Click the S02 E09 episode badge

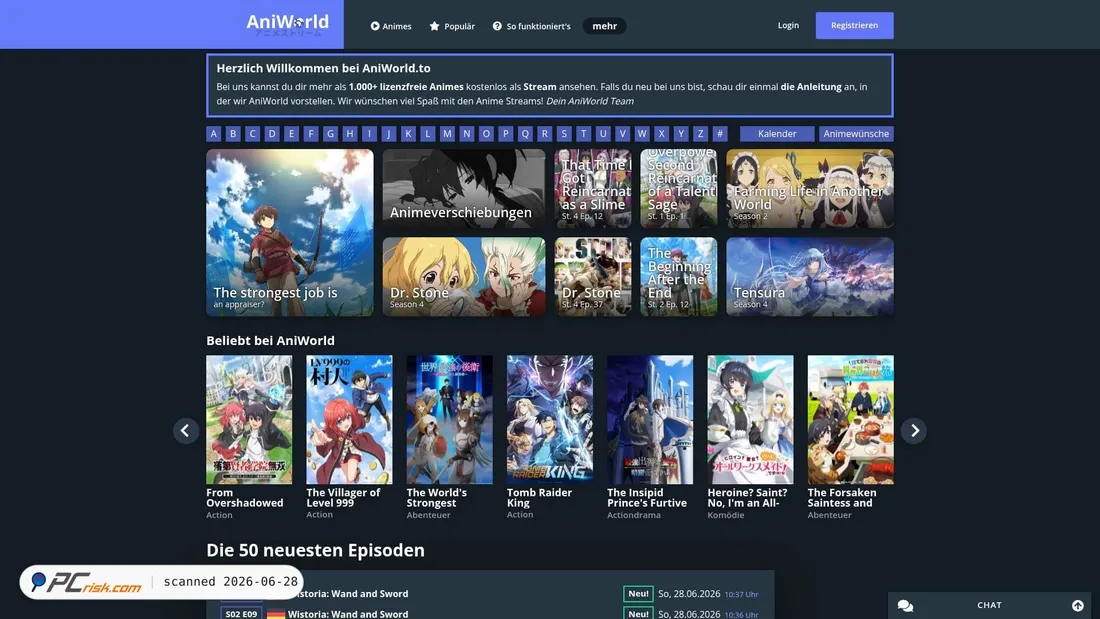(x=241, y=613)
